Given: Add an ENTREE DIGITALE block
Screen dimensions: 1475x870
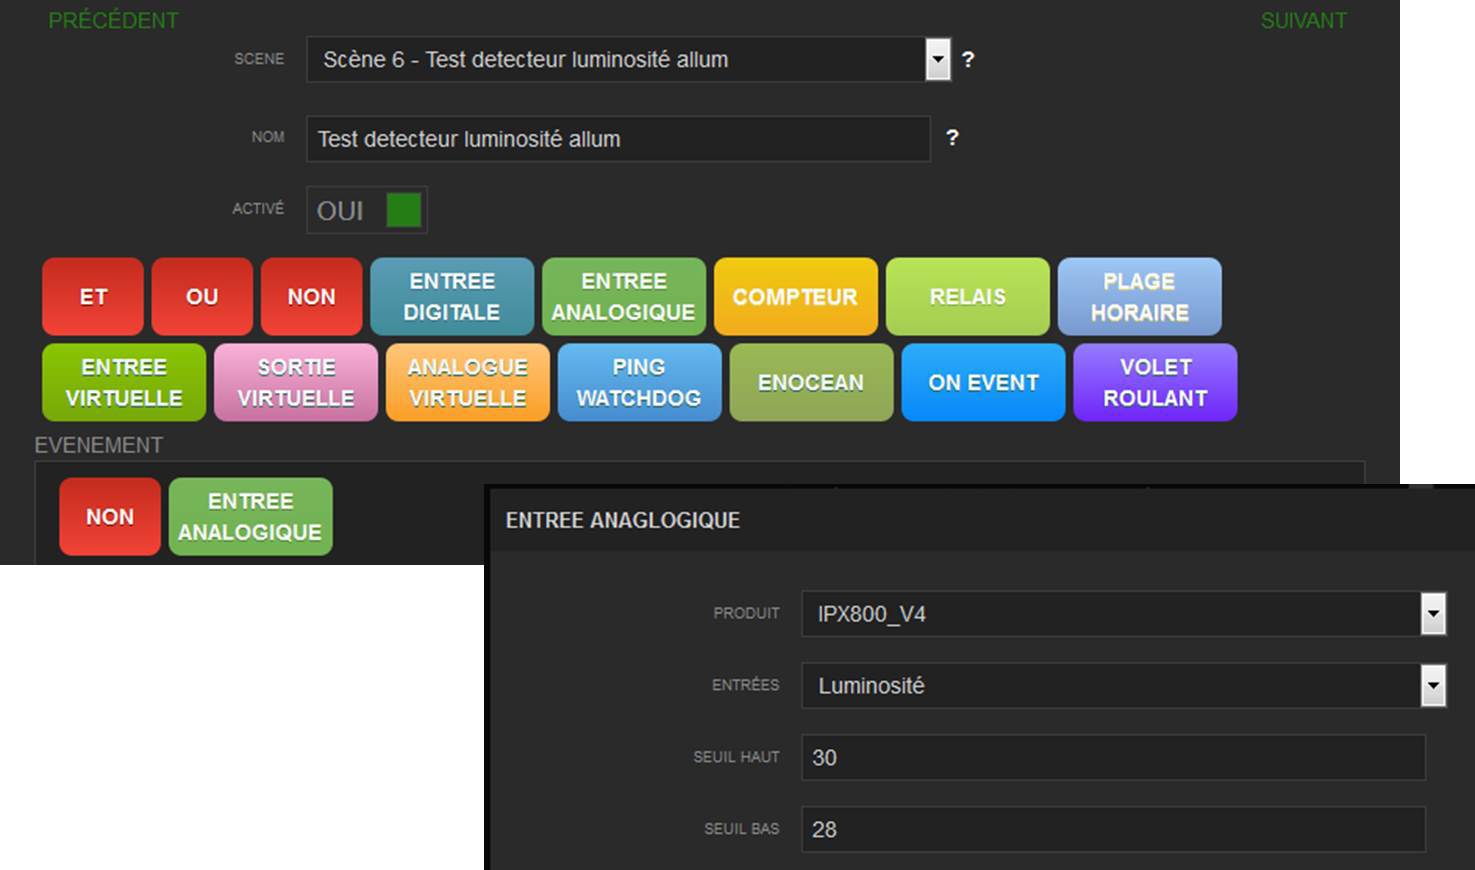Looking at the screenshot, I should click(x=452, y=297).
